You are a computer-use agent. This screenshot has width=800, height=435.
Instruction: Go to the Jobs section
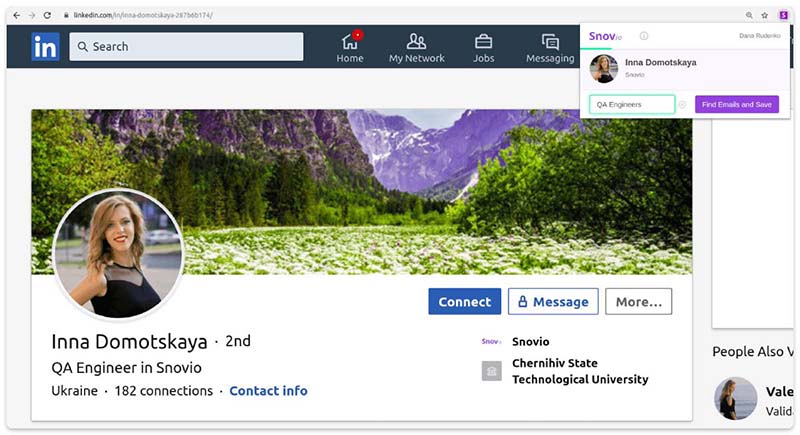(483, 47)
